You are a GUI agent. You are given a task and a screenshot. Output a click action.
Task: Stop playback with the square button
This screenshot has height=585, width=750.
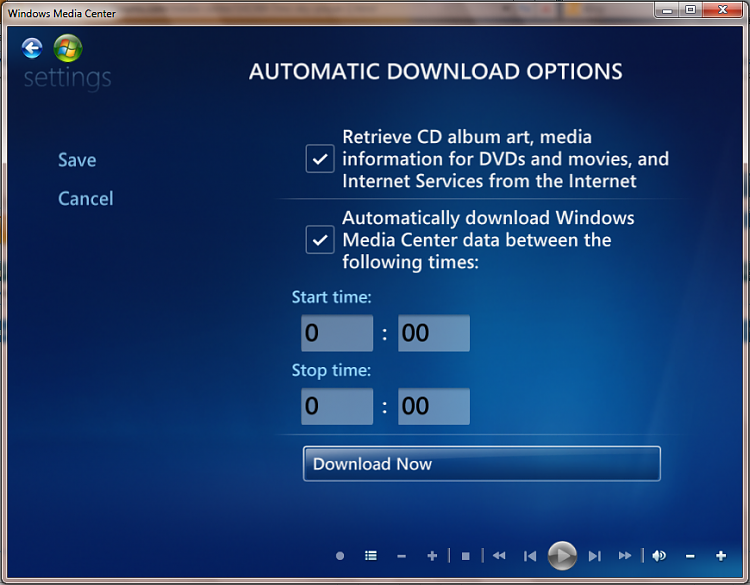[465, 556]
